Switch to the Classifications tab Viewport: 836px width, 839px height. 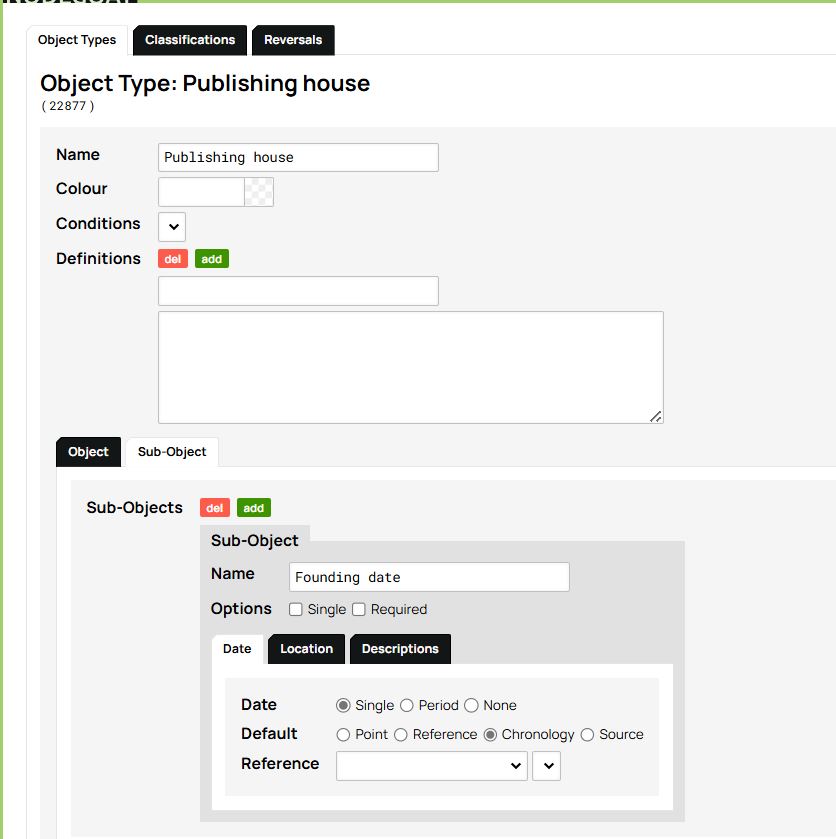(189, 40)
